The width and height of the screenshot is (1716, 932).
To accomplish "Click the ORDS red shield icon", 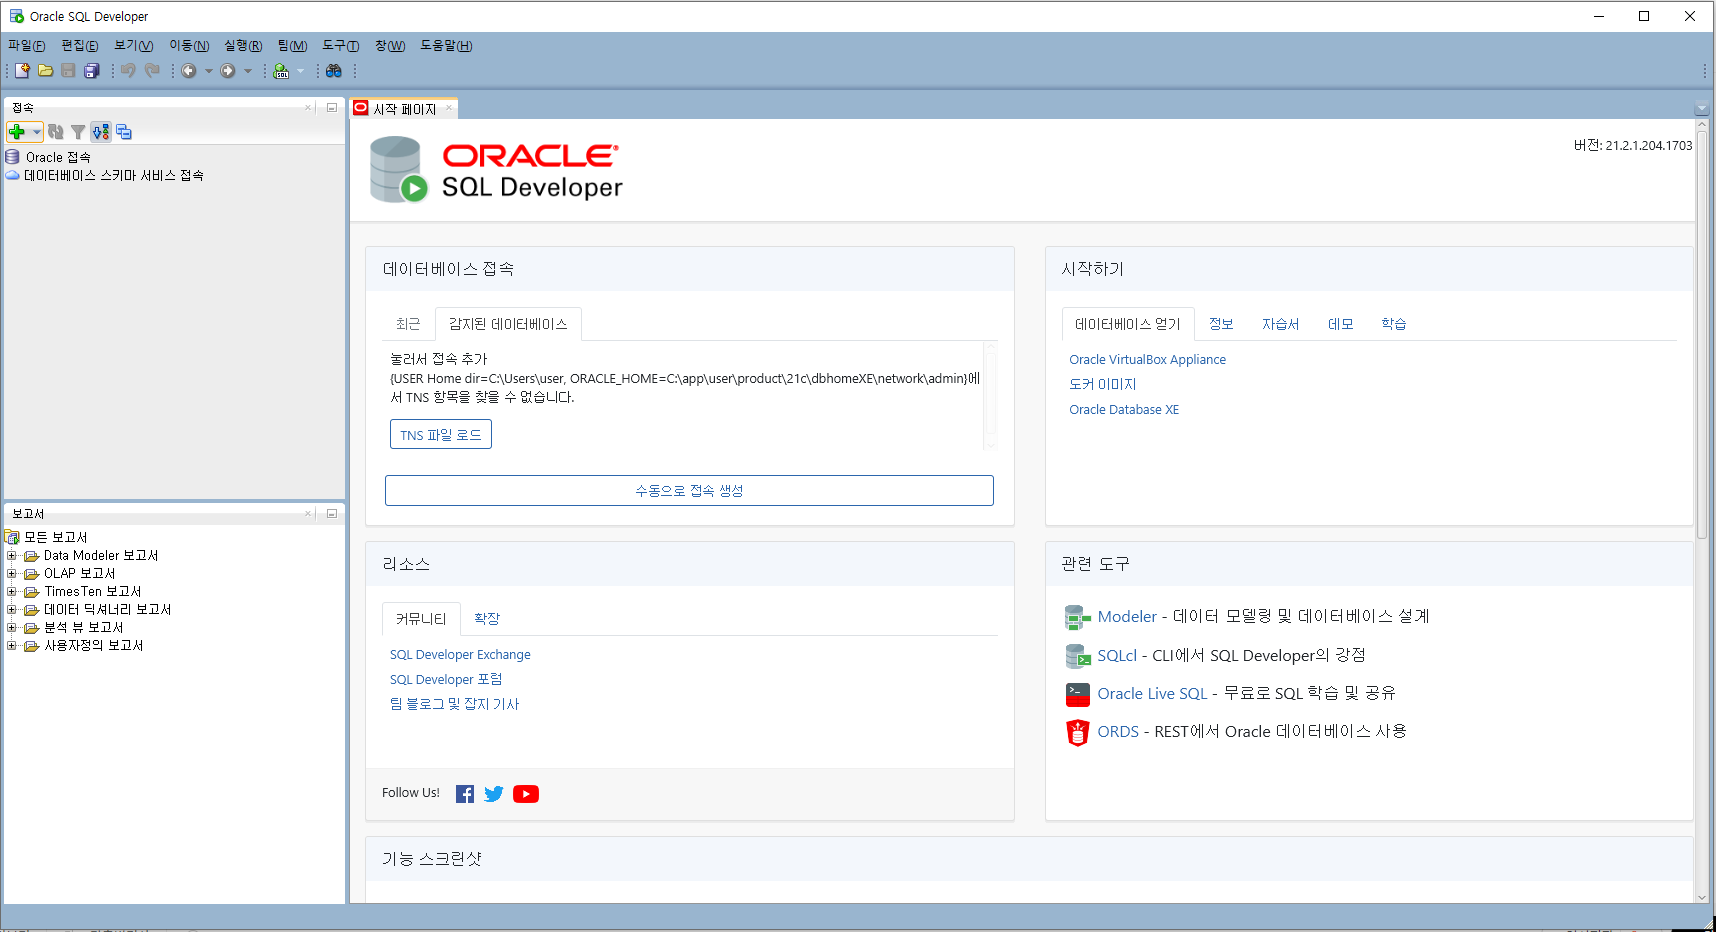I will [1077, 732].
